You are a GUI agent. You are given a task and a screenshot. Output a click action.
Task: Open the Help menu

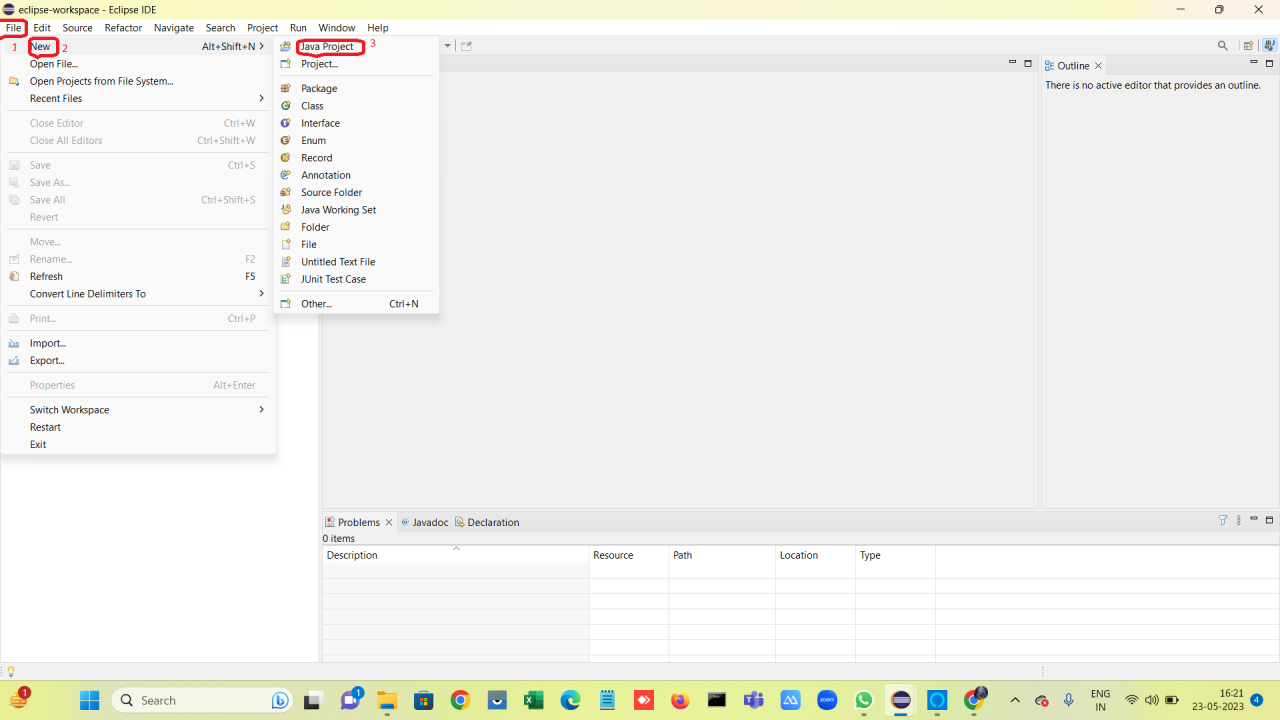pyautogui.click(x=378, y=28)
